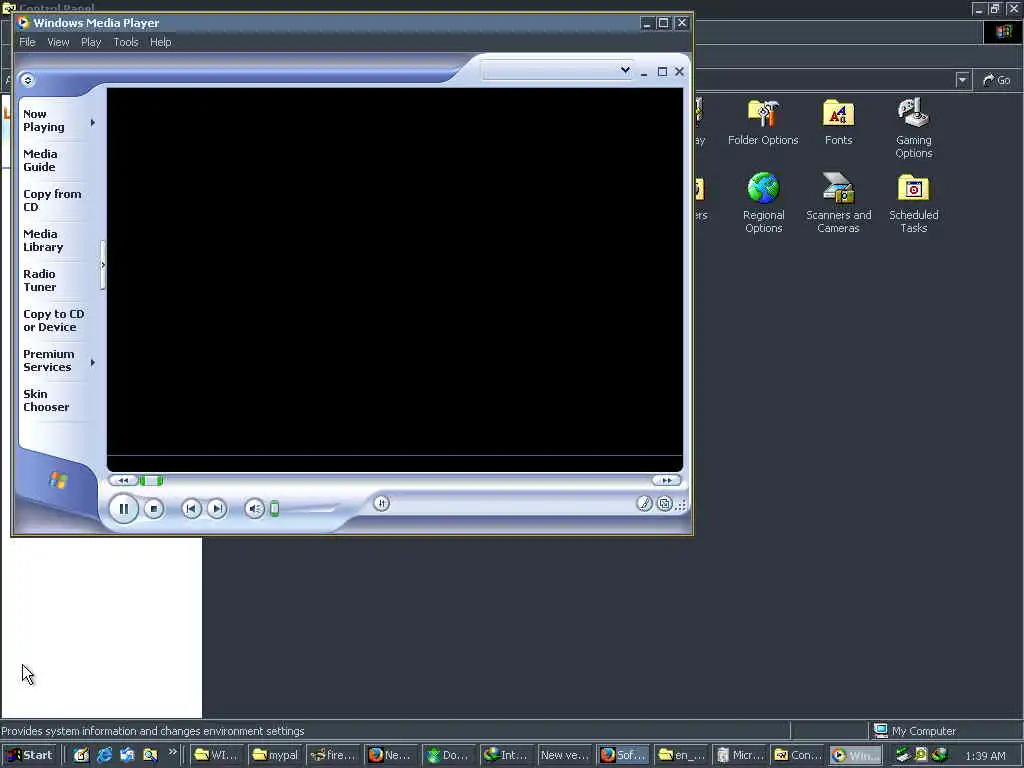Toggle the menu bar hide button

(x=27, y=80)
